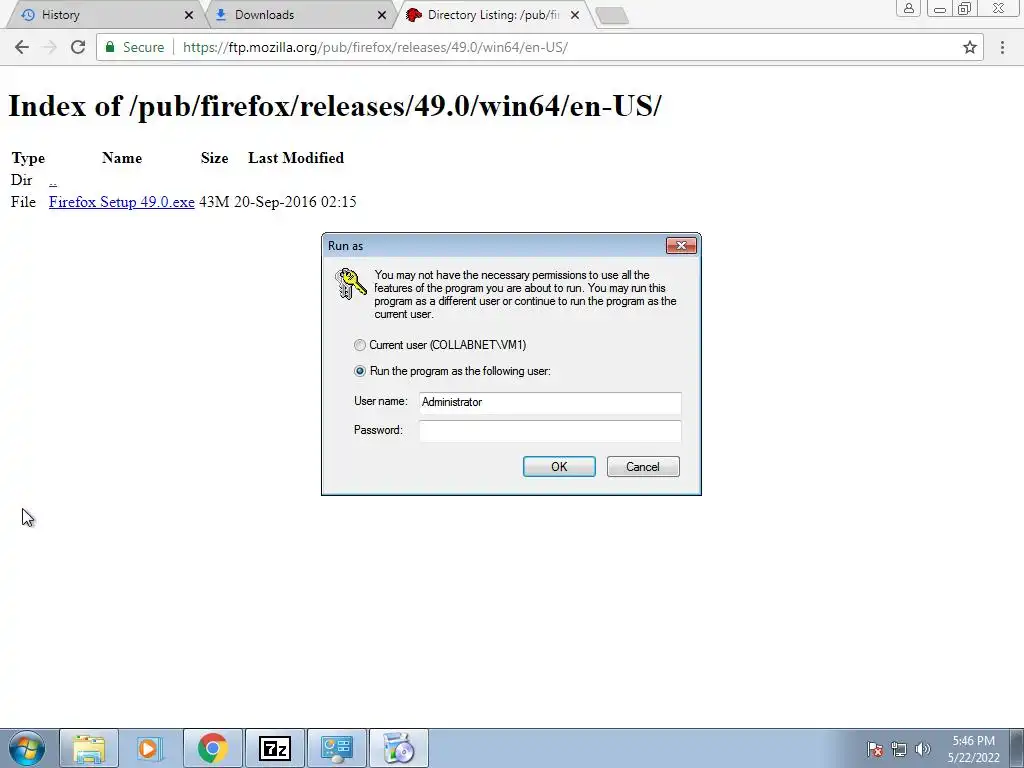
Task: Open the Control Panel taskbar icon
Action: point(336,748)
